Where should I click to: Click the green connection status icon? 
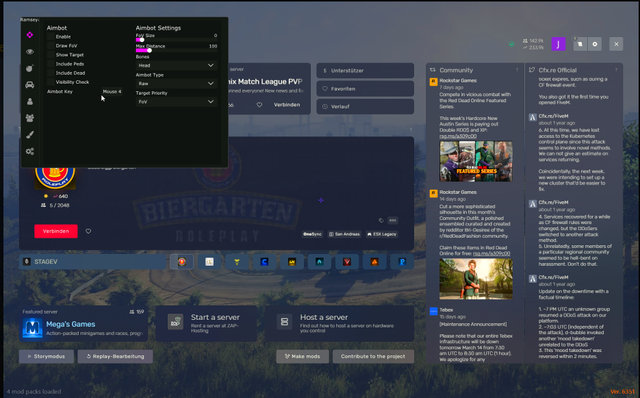coord(511,44)
